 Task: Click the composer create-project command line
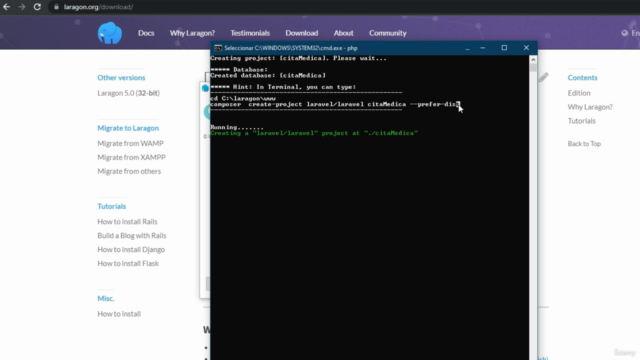tap(335, 104)
